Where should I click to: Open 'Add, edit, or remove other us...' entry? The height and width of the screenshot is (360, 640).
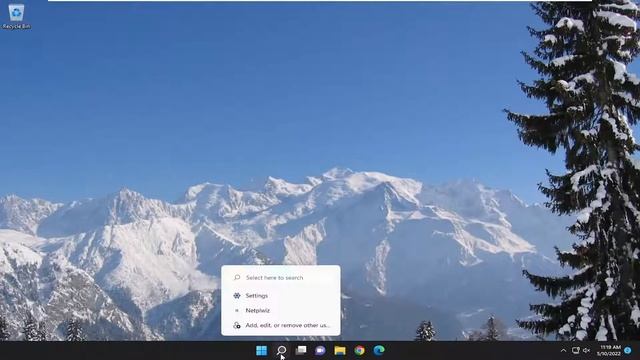coord(281,325)
